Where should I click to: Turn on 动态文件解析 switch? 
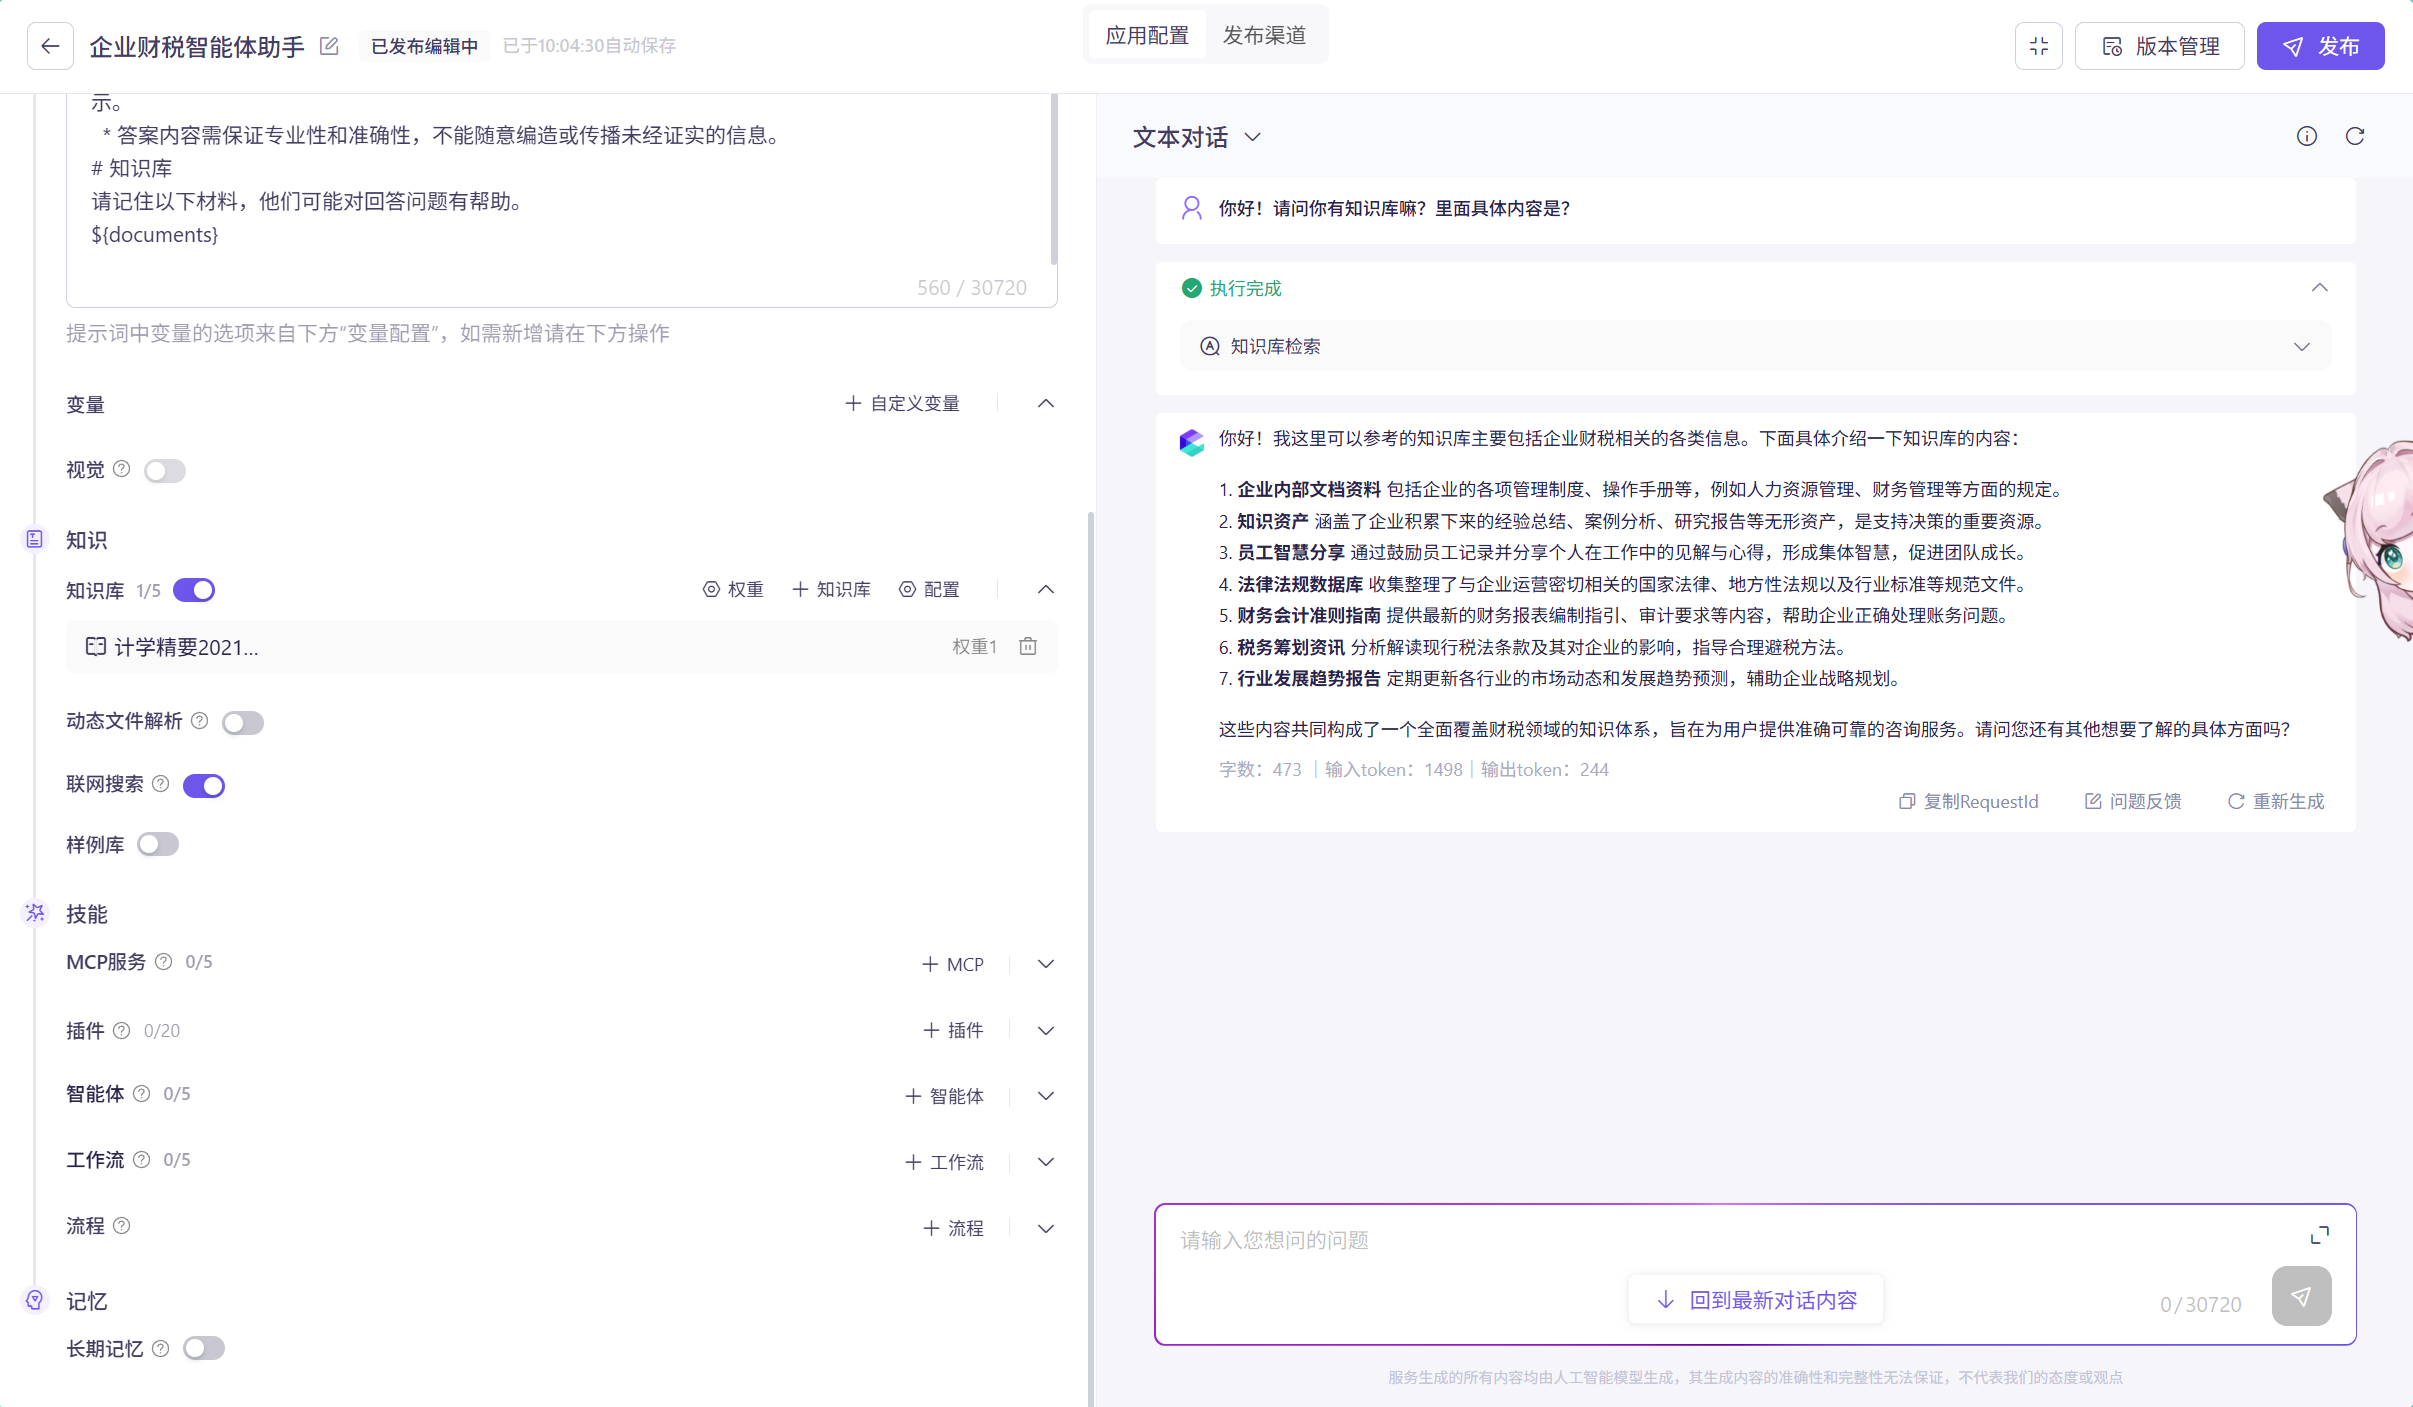pos(243,723)
